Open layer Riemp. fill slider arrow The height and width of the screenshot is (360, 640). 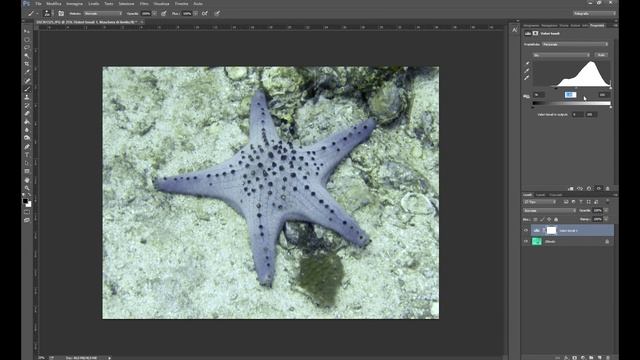pyautogui.click(x=606, y=220)
